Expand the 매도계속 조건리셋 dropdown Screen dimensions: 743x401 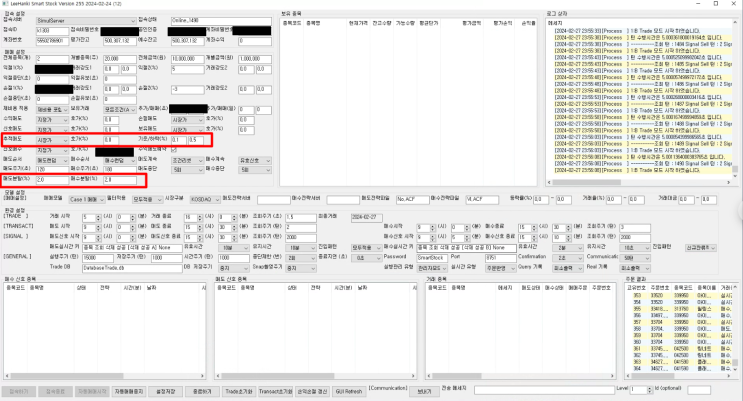point(188,161)
